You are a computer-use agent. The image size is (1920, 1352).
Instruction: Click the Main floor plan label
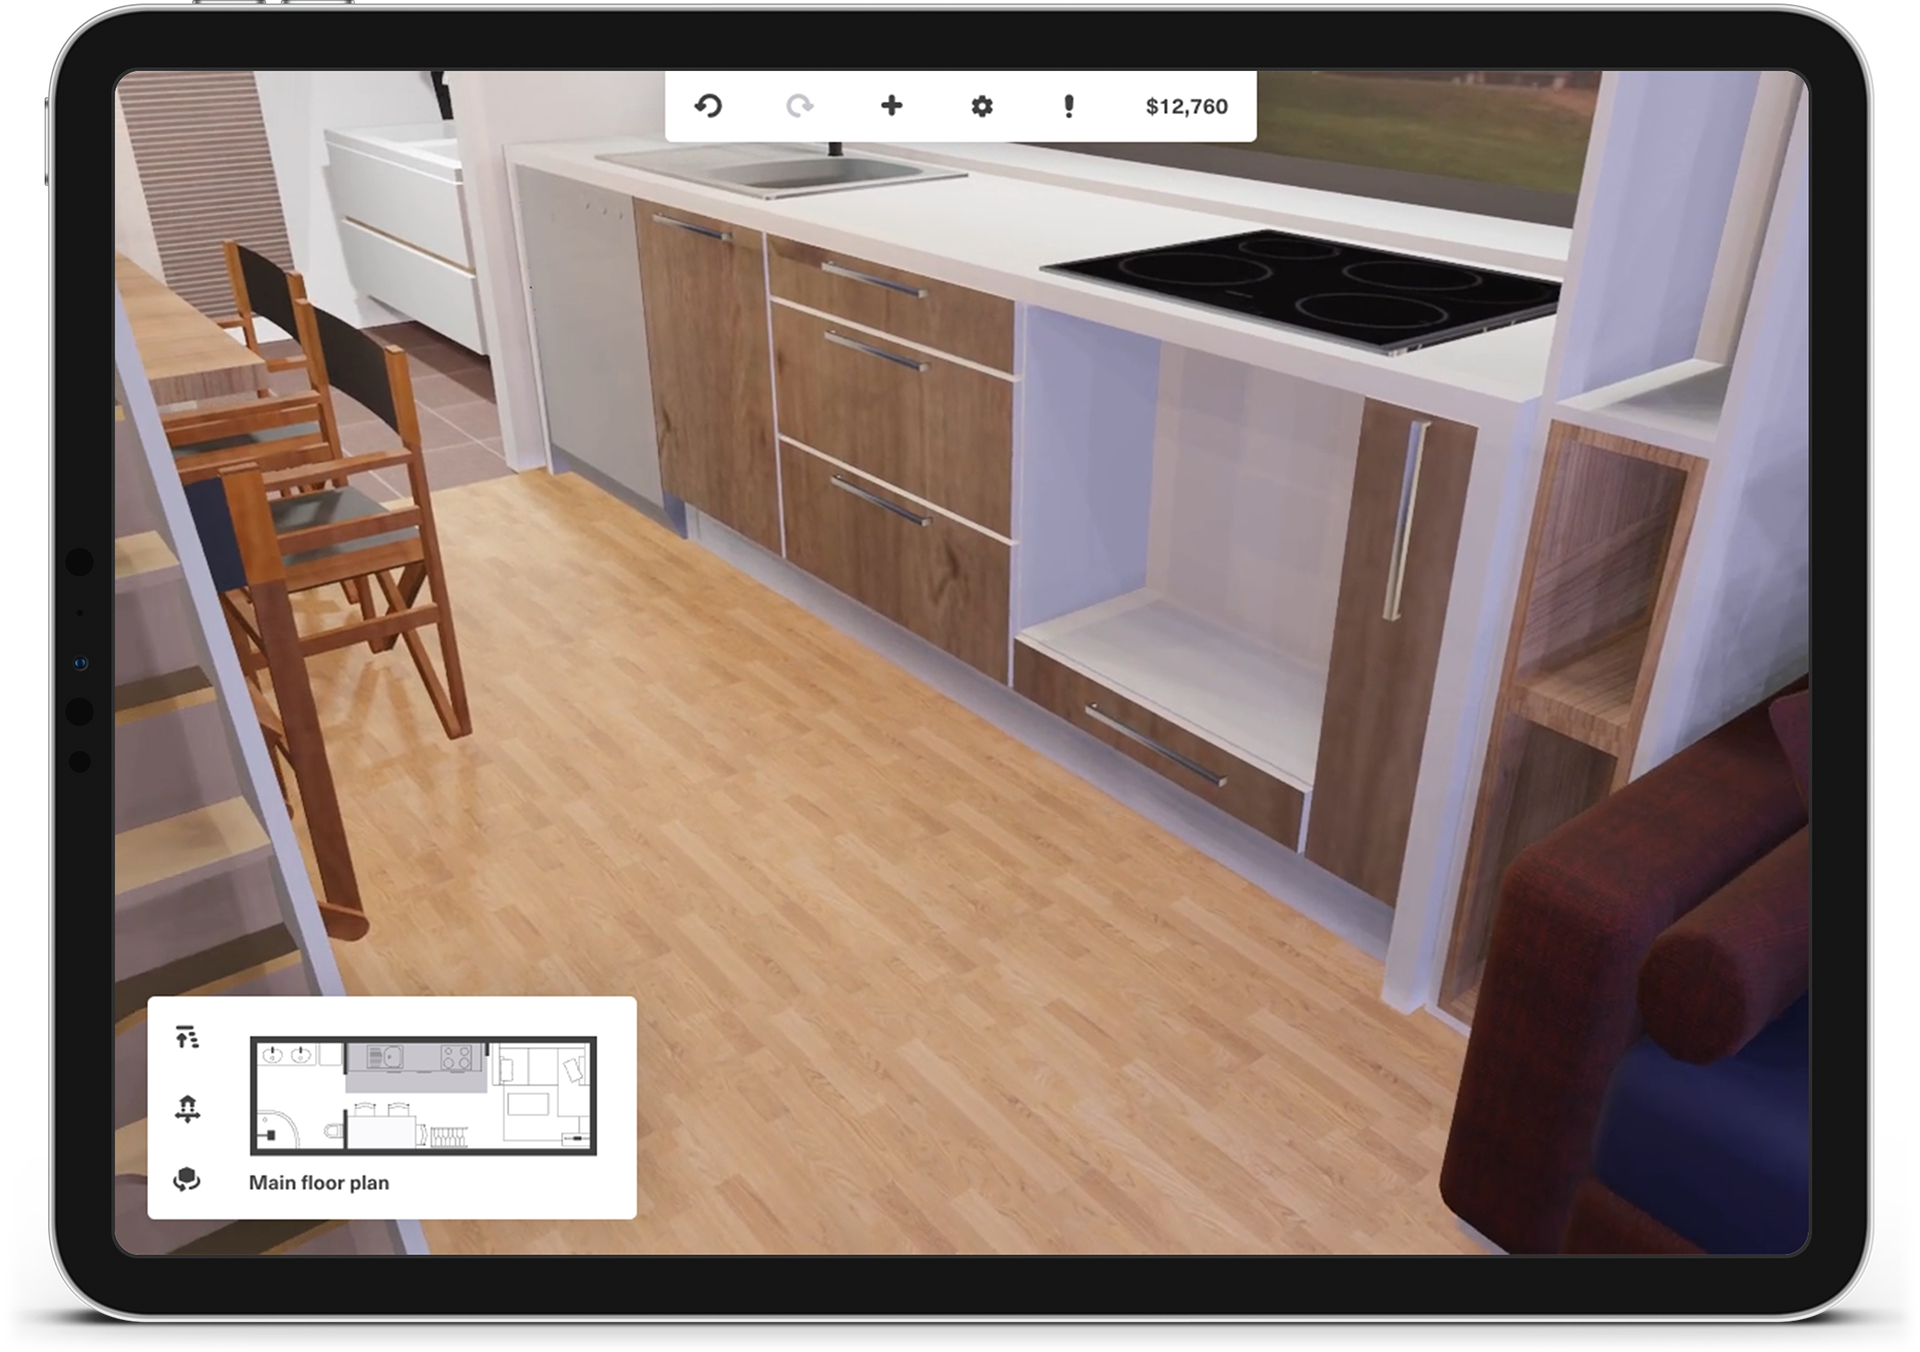[x=319, y=1183]
